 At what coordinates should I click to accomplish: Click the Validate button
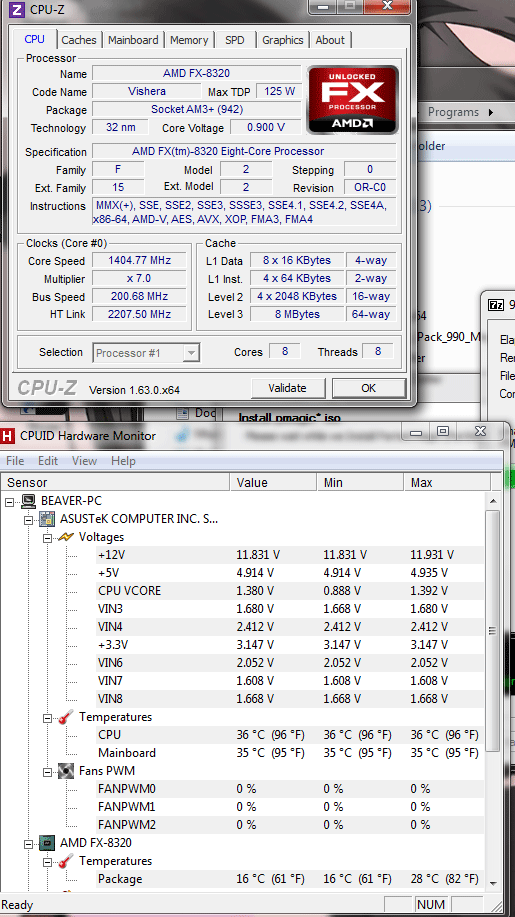(x=287, y=388)
